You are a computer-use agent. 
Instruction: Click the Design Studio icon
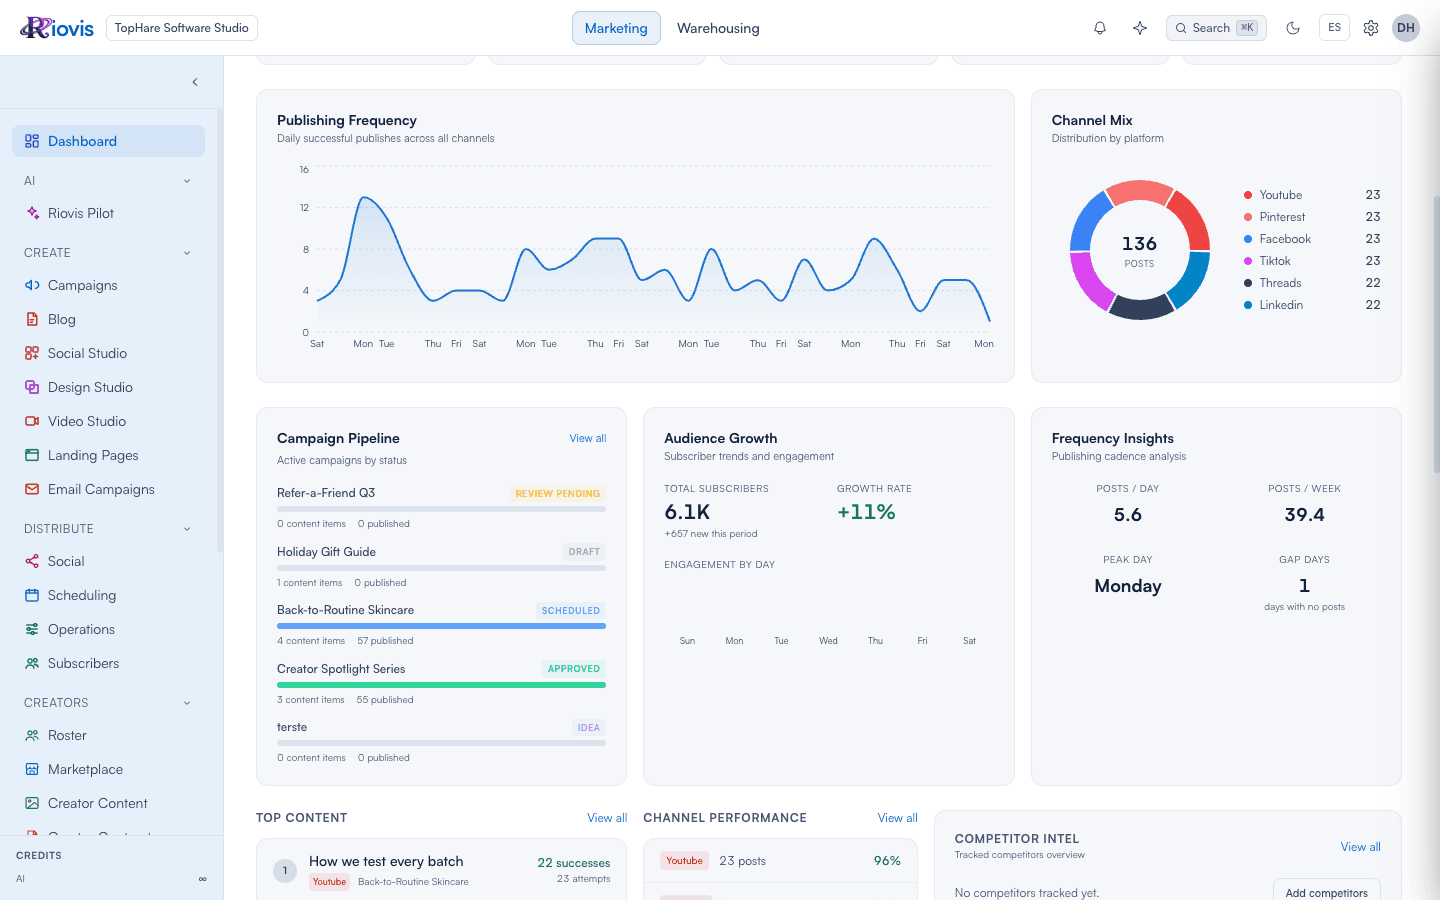tap(32, 387)
